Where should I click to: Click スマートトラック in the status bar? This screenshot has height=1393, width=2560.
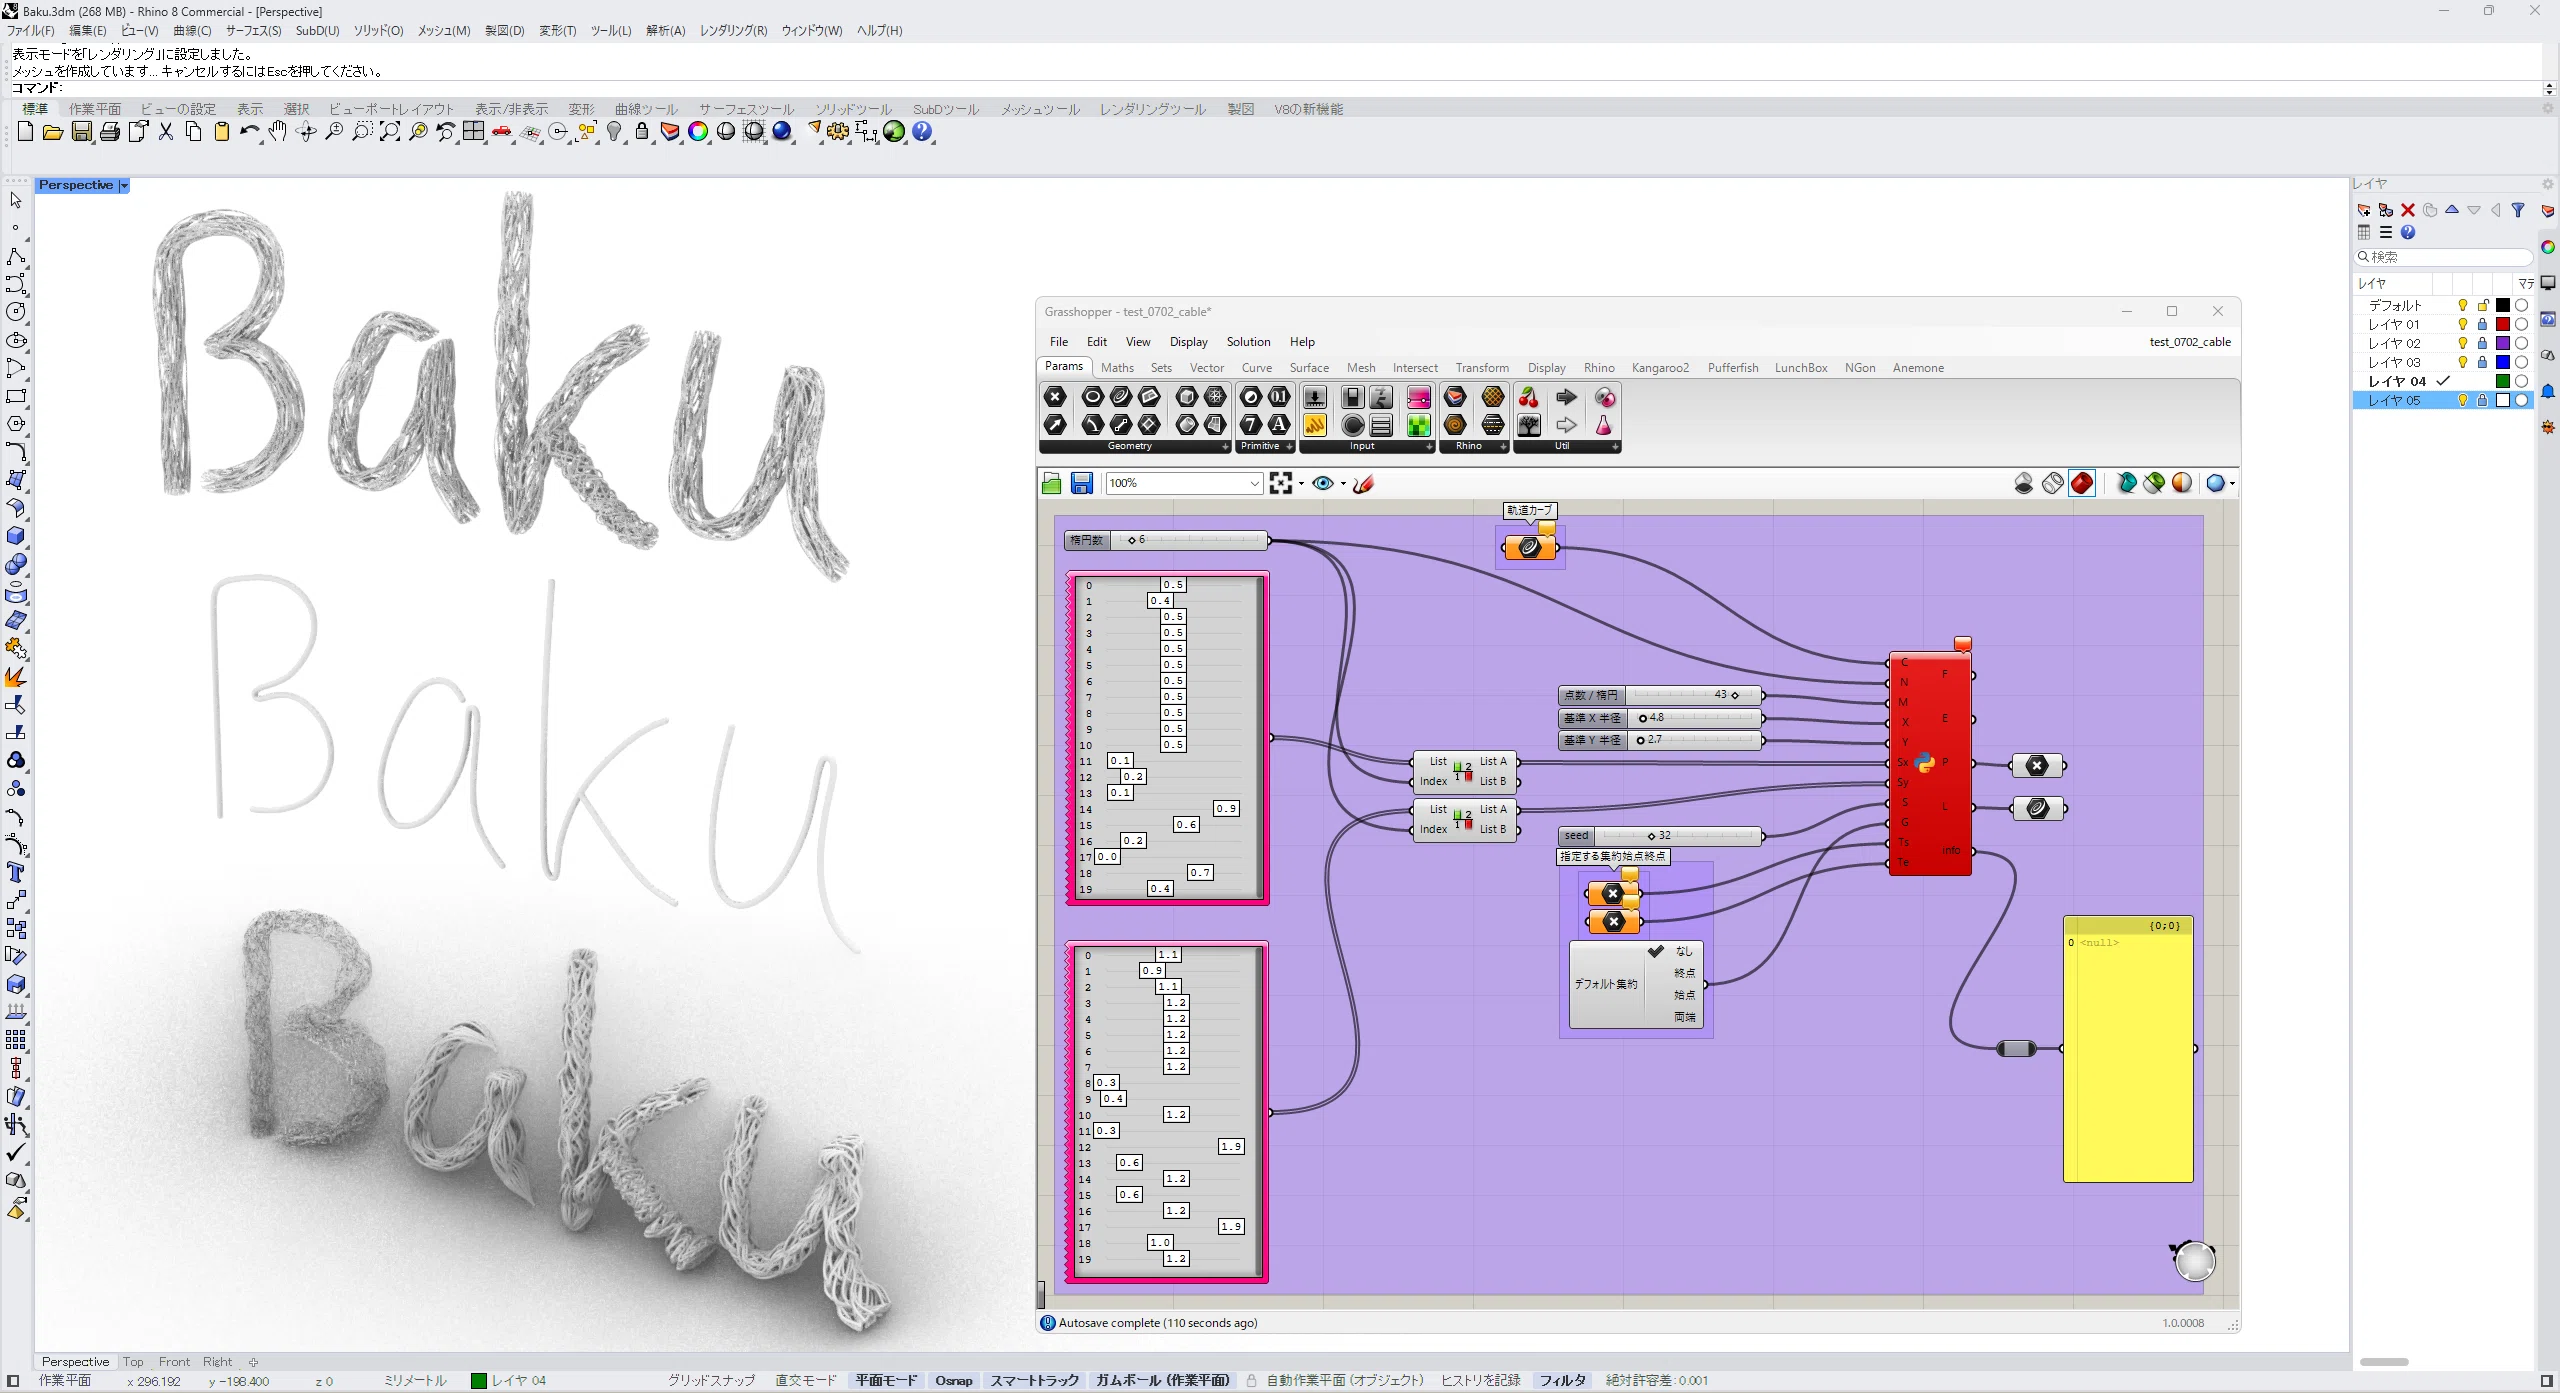pyautogui.click(x=1034, y=1380)
